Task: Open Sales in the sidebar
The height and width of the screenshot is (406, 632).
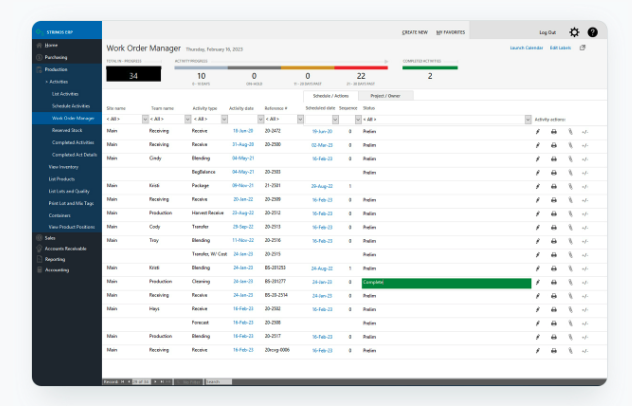Action: tap(50, 238)
